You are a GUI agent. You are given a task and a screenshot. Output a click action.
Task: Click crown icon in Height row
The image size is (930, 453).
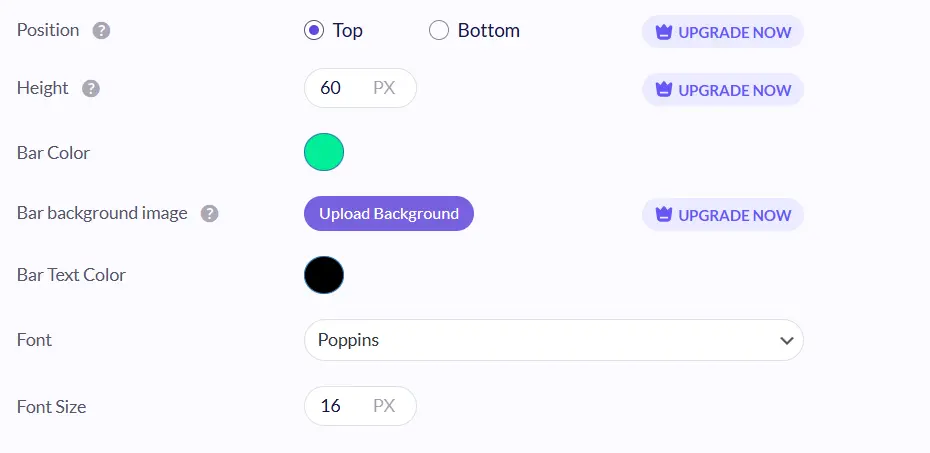click(663, 90)
